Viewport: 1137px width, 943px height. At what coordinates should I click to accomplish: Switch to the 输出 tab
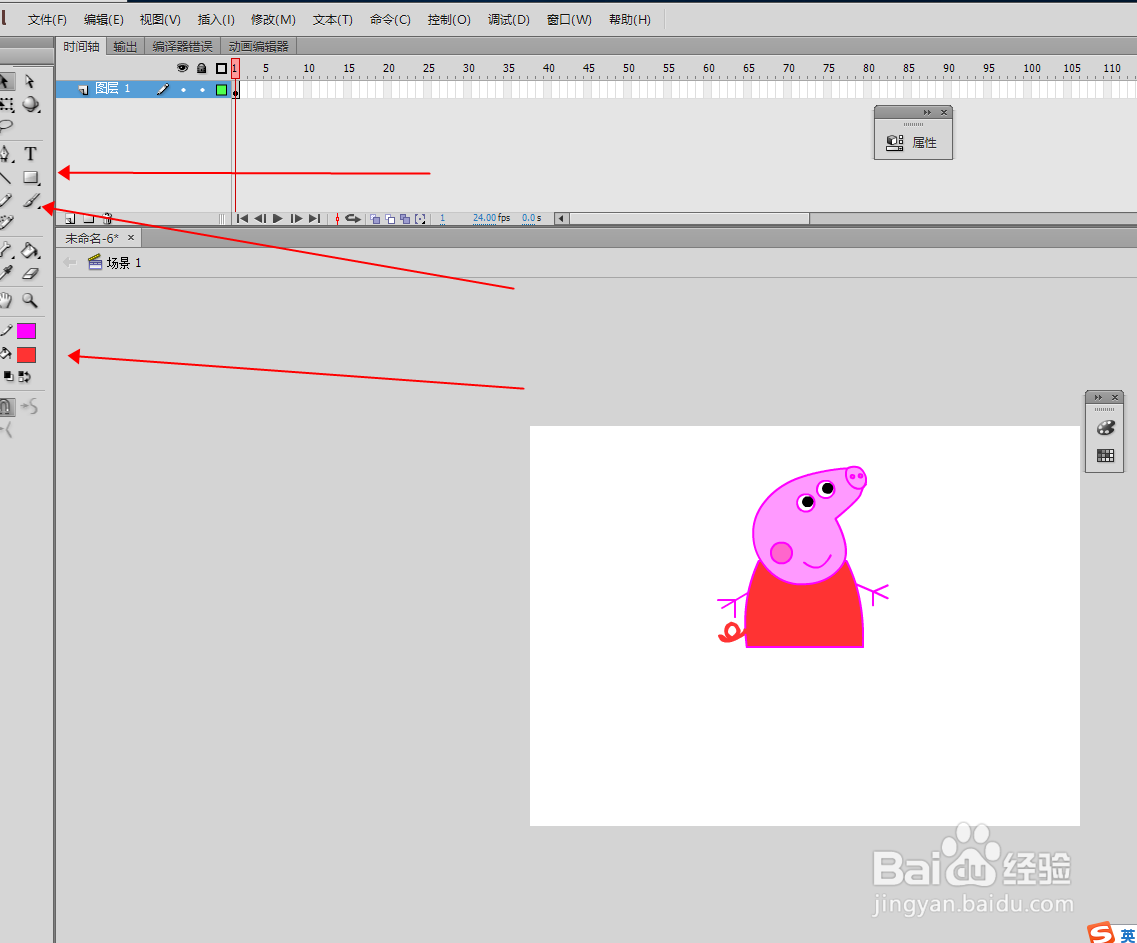tap(125, 46)
